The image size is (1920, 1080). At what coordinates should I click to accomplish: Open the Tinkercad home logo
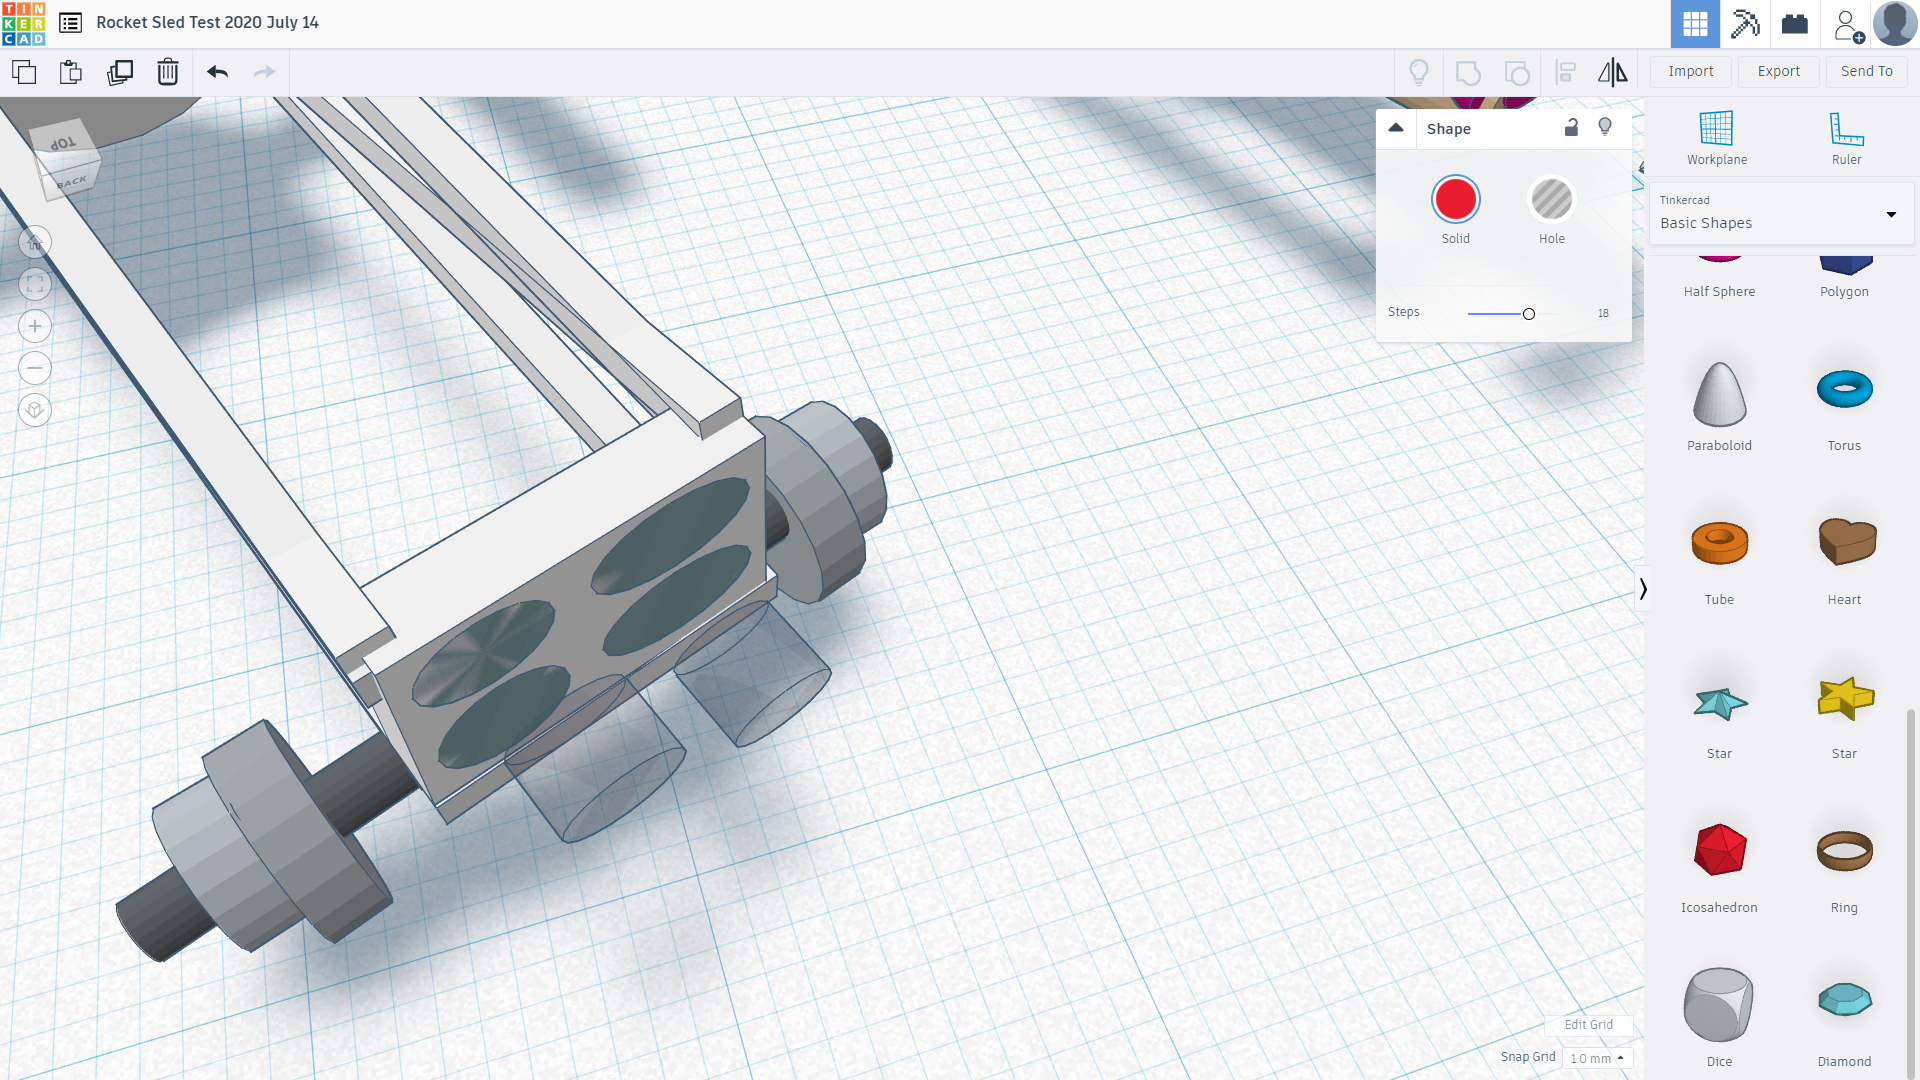[x=23, y=23]
